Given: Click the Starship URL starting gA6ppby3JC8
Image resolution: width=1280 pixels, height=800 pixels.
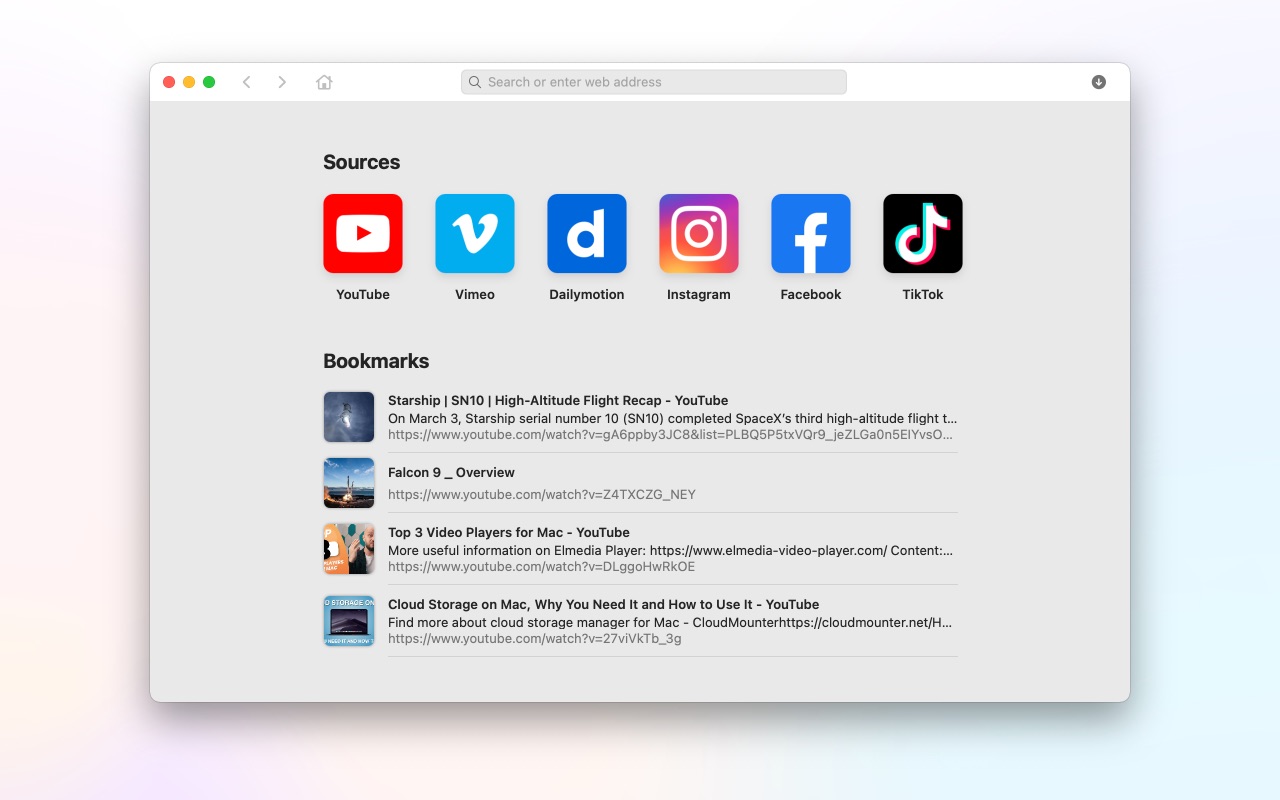Looking at the screenshot, I should point(670,434).
